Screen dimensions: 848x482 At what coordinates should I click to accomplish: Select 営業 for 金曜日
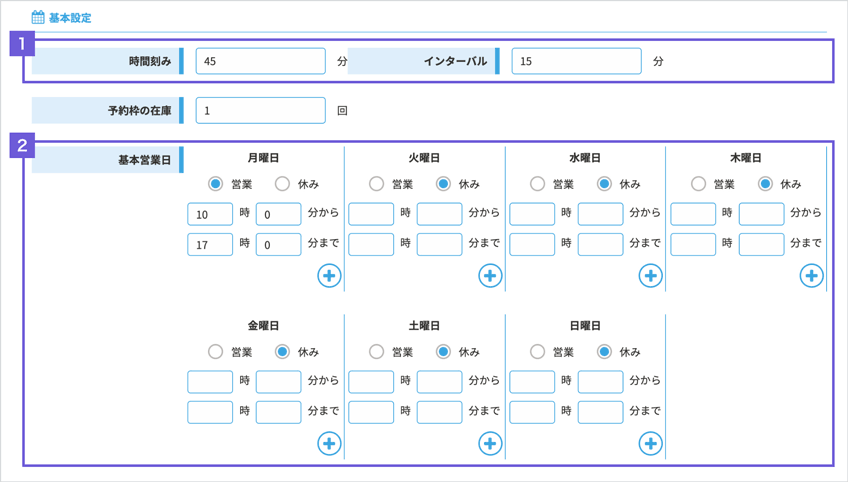coord(215,352)
